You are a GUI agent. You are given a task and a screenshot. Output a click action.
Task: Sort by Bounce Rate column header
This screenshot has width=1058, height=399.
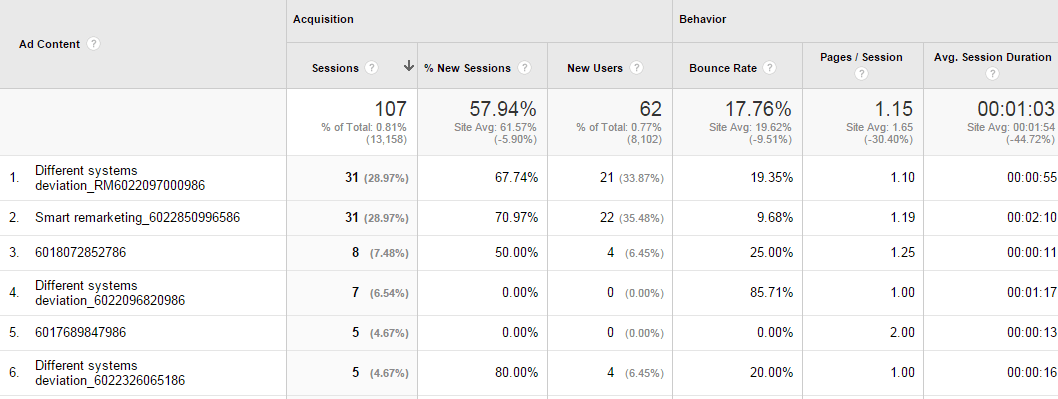coord(723,68)
